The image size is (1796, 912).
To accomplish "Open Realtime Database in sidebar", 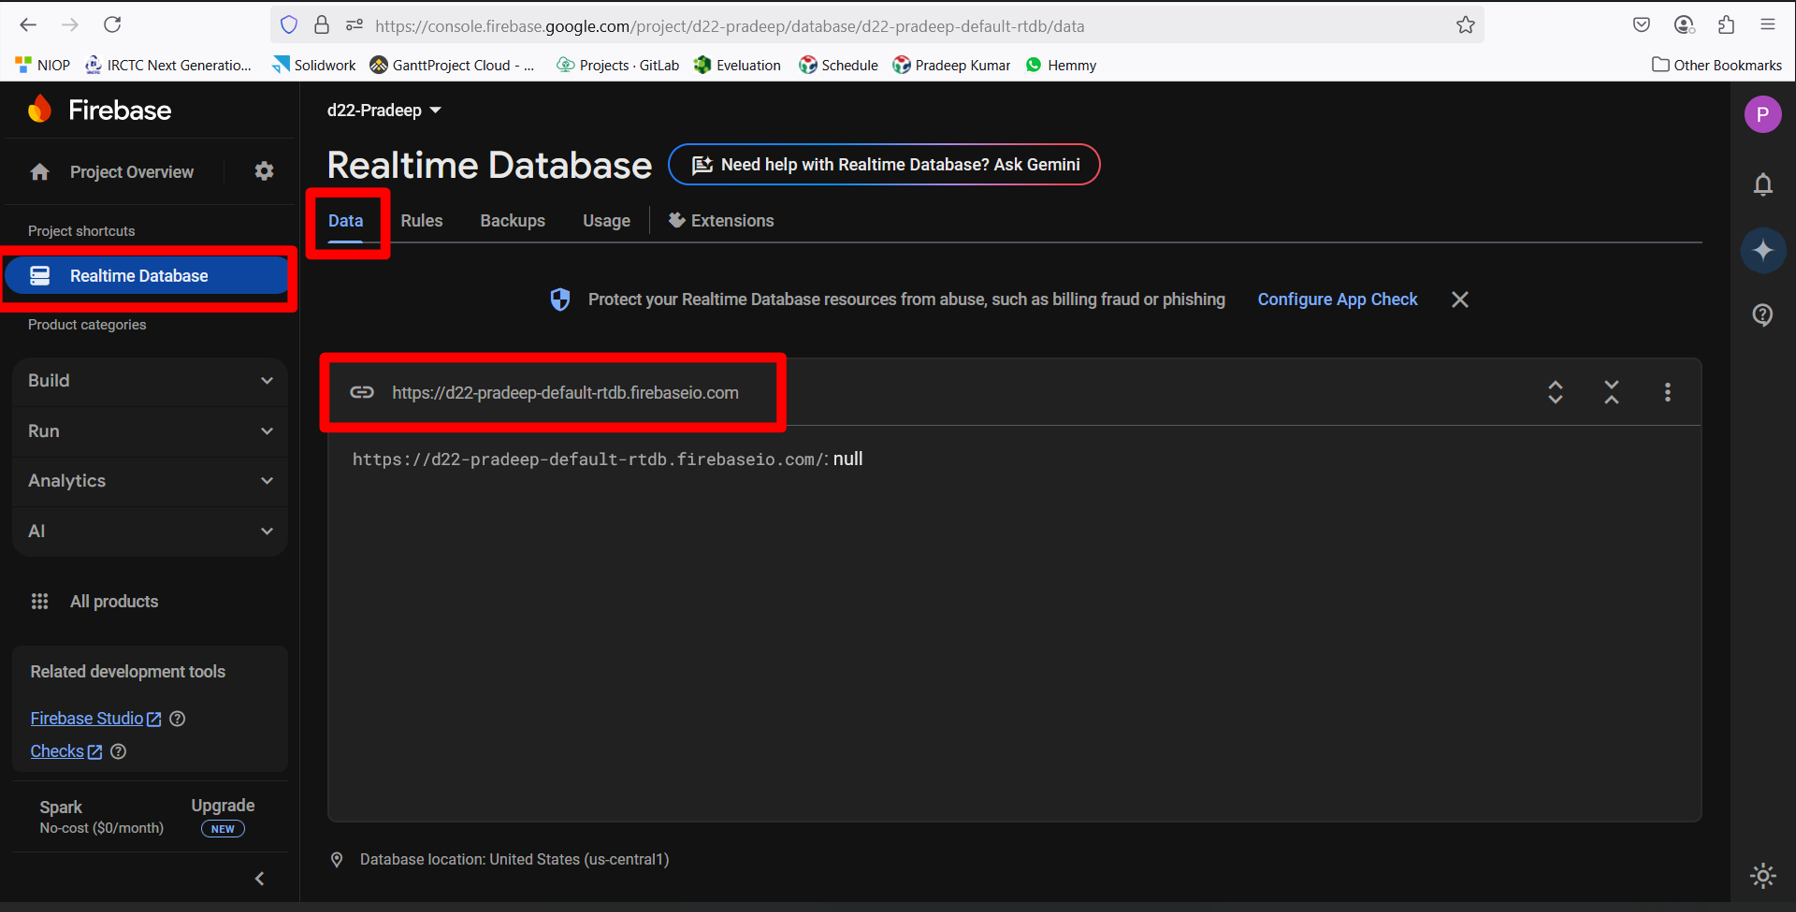I will 148,276.
